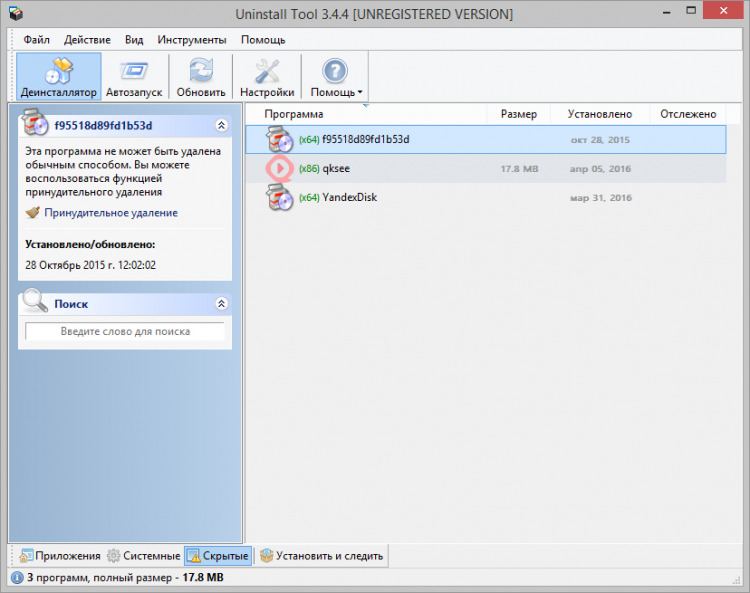
Task: Click the icon of f95518d89fd1b53d entry
Action: pos(279,140)
